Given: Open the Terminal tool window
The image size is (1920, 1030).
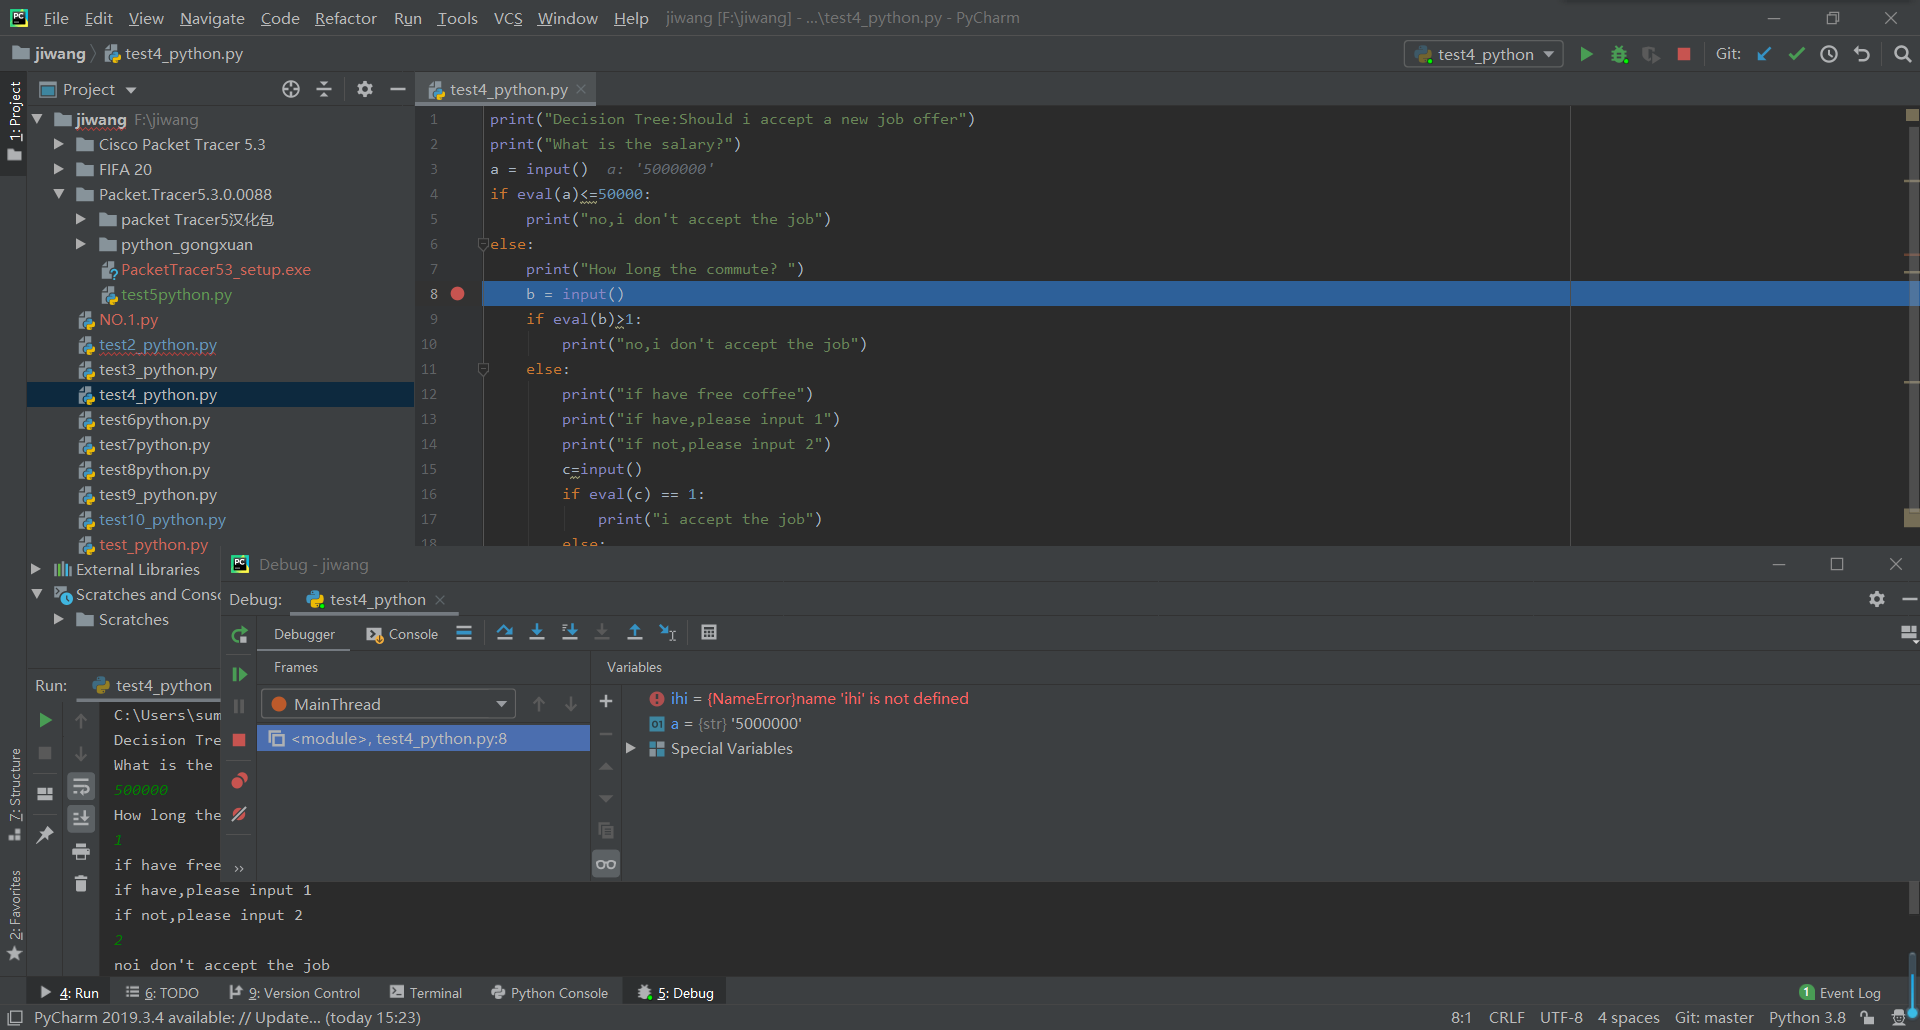Looking at the screenshot, I should coord(426,993).
